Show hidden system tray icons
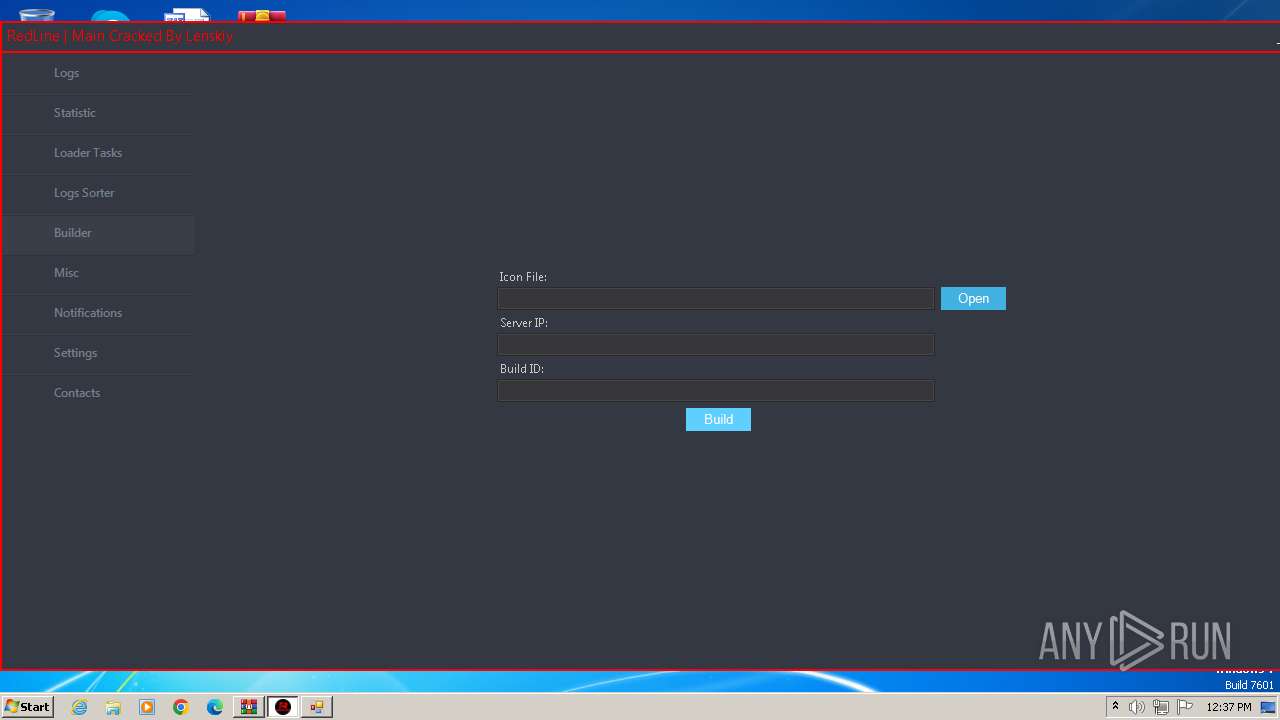The width and height of the screenshot is (1280, 720). click(x=1116, y=707)
